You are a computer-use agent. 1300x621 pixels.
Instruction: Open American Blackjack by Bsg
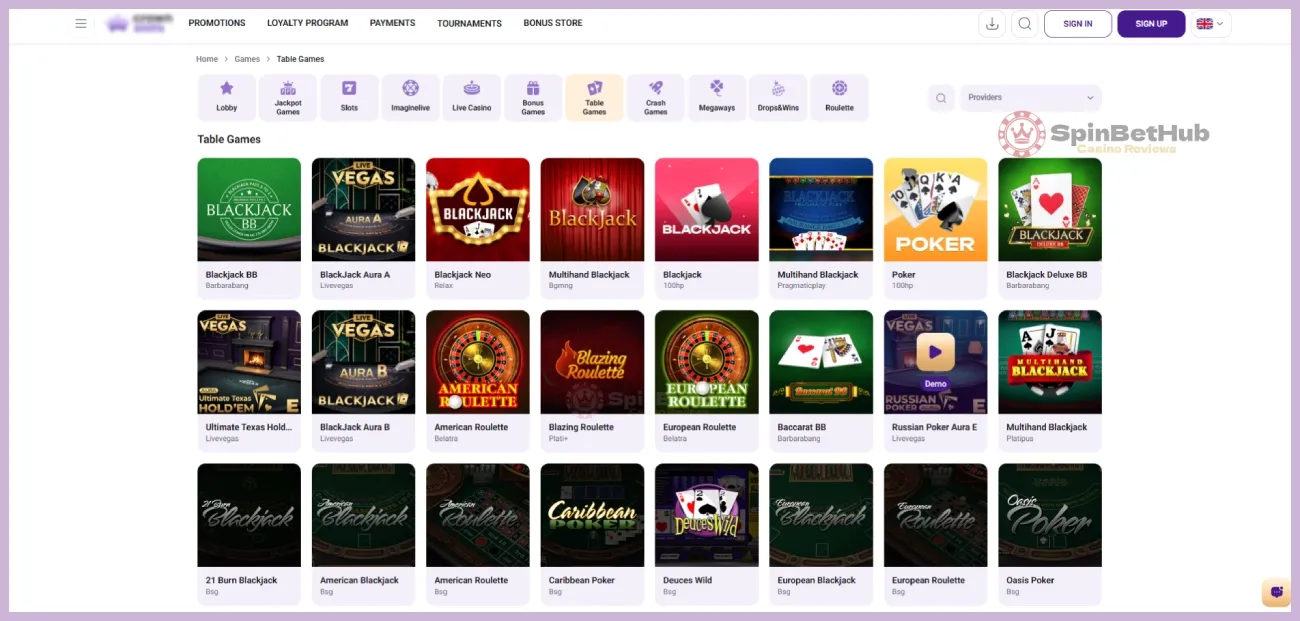click(363, 515)
